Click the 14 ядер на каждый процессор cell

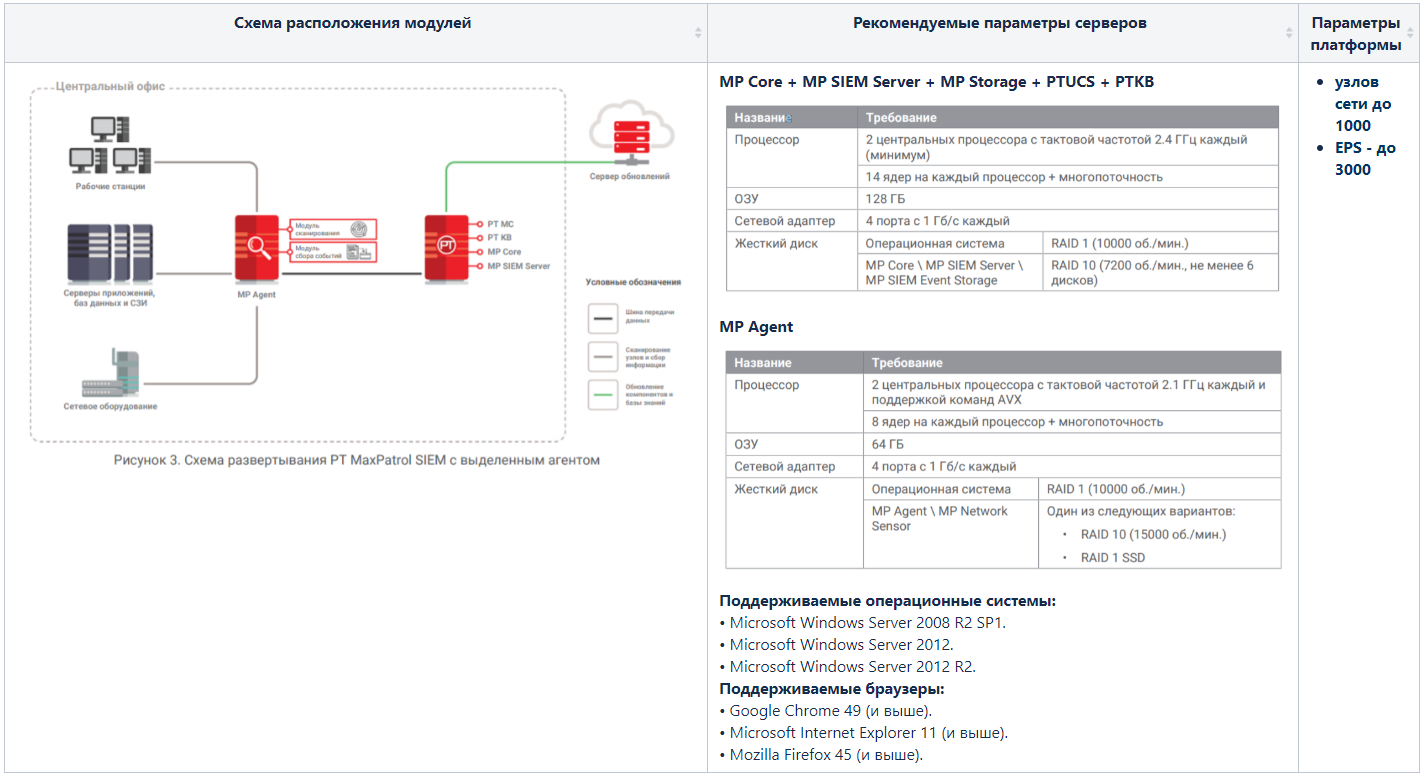tap(1068, 177)
